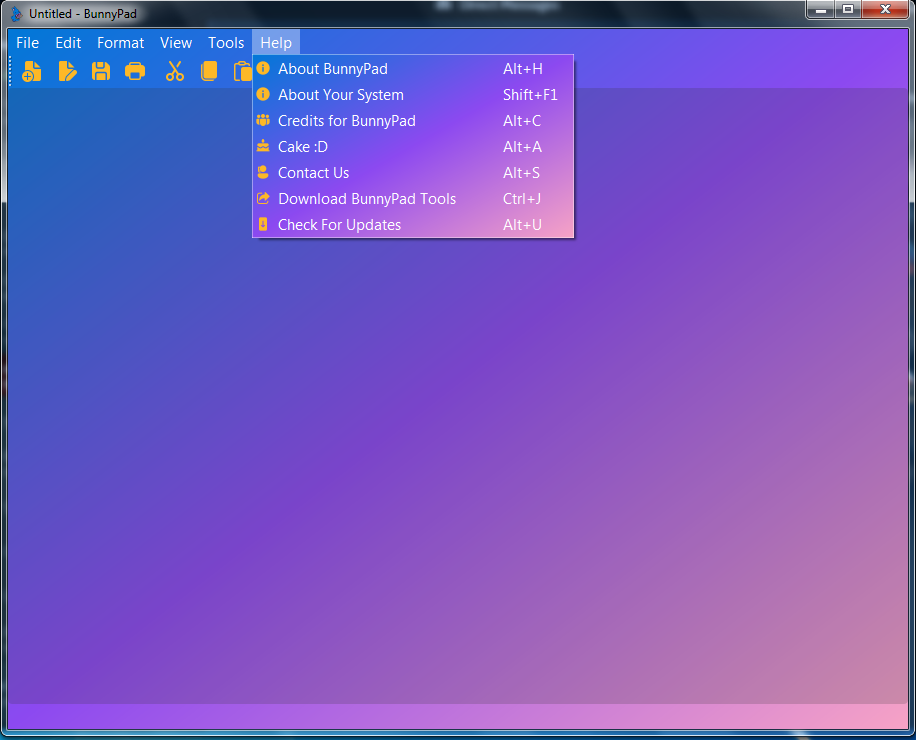The height and width of the screenshot is (740, 916).
Task: Click the info icon beside About Your System
Action: pyautogui.click(x=263, y=94)
